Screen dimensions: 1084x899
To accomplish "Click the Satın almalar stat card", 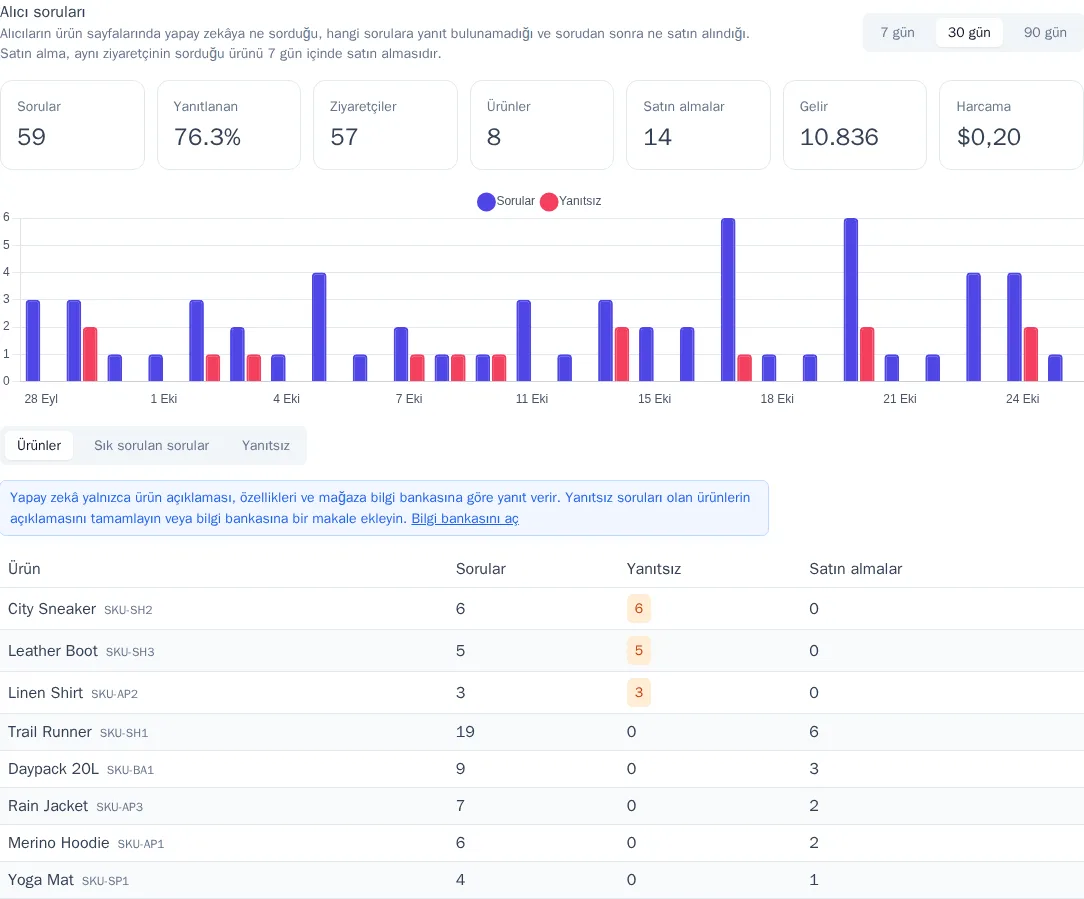I will coord(698,125).
